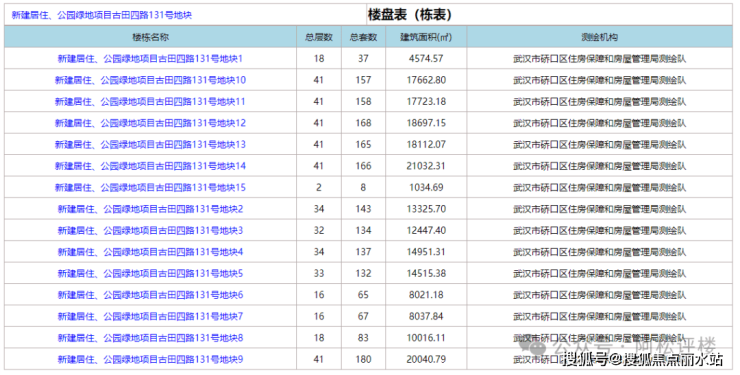Open building link ending 地块5

pos(150,274)
